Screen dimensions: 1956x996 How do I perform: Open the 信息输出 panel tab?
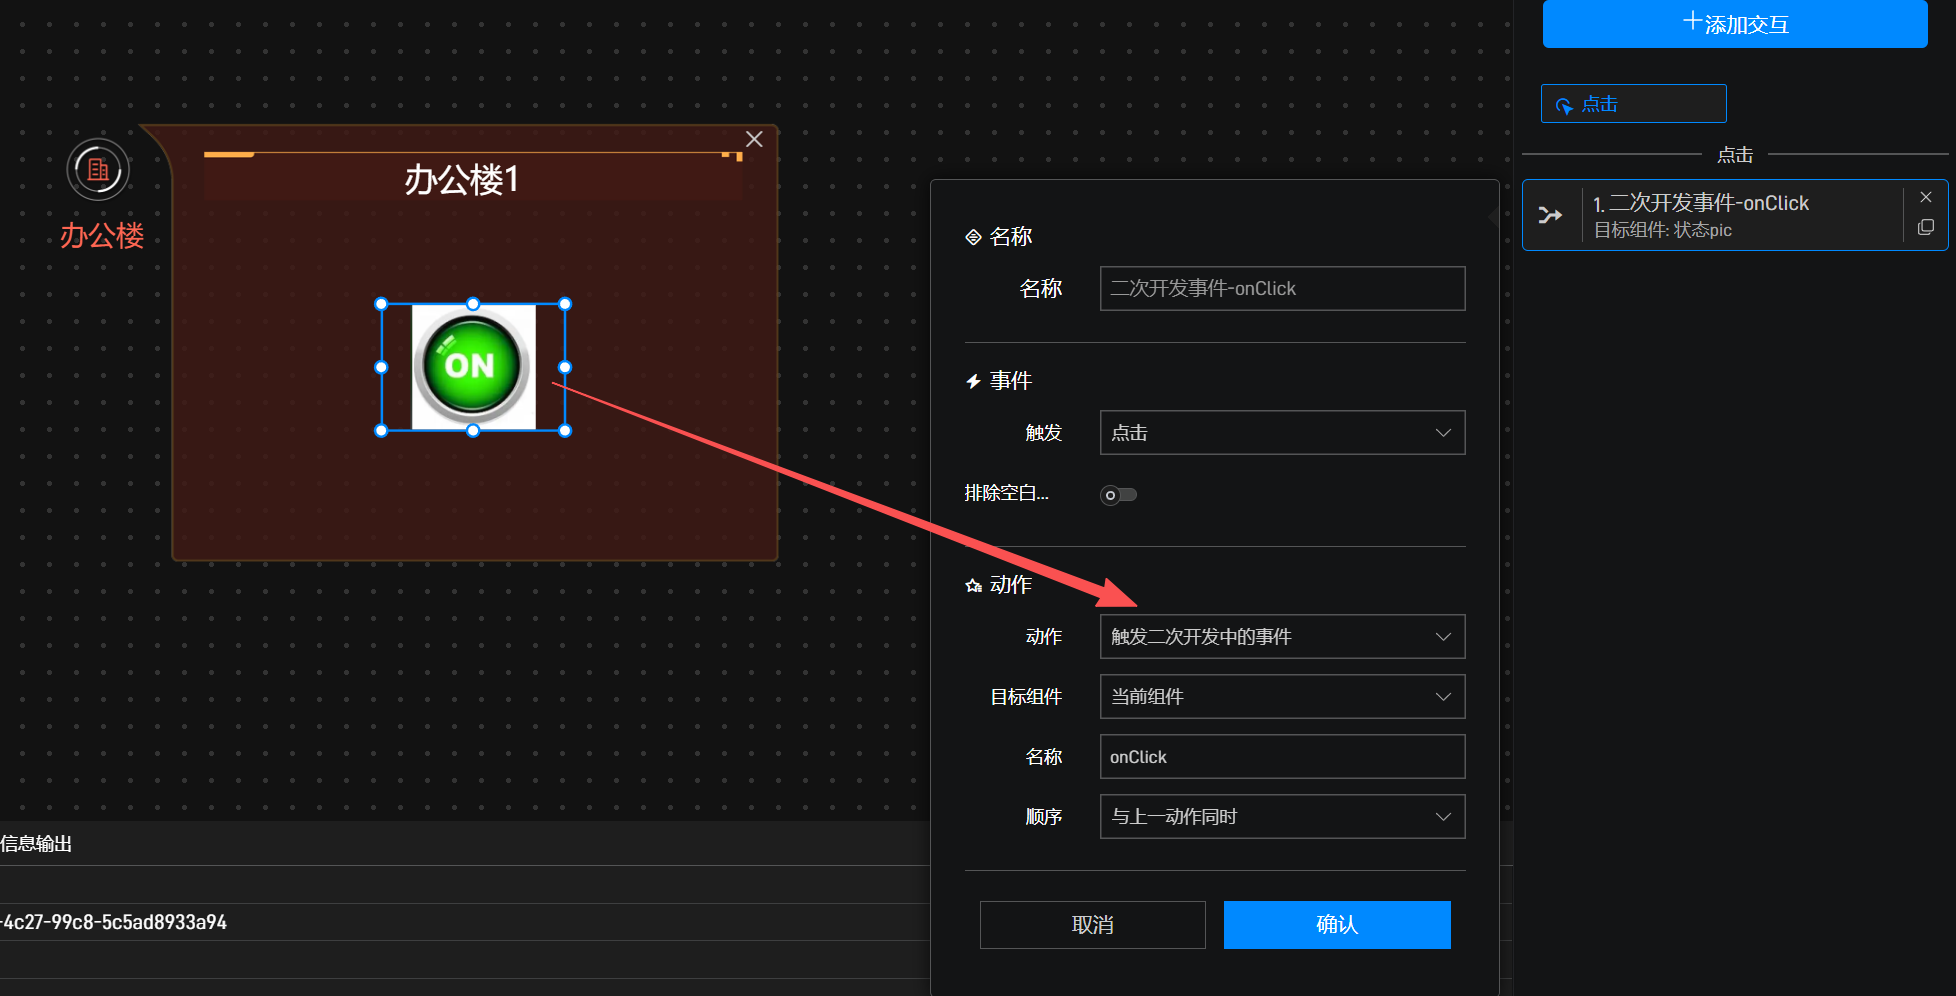37,844
